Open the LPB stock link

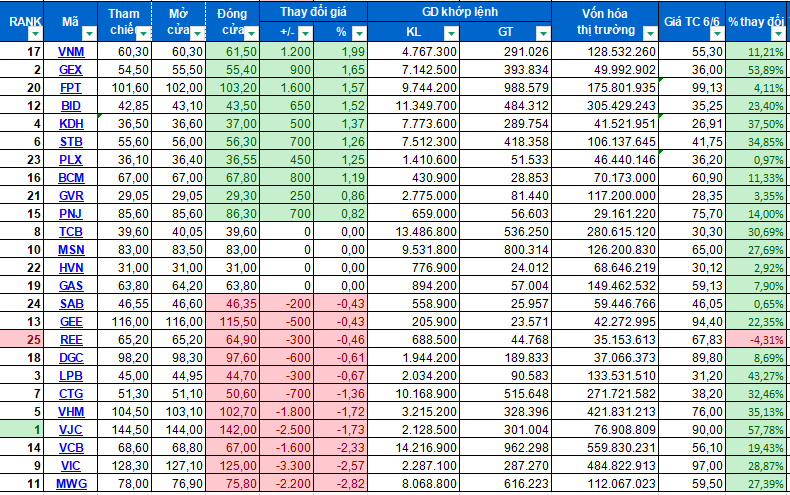pos(71,376)
